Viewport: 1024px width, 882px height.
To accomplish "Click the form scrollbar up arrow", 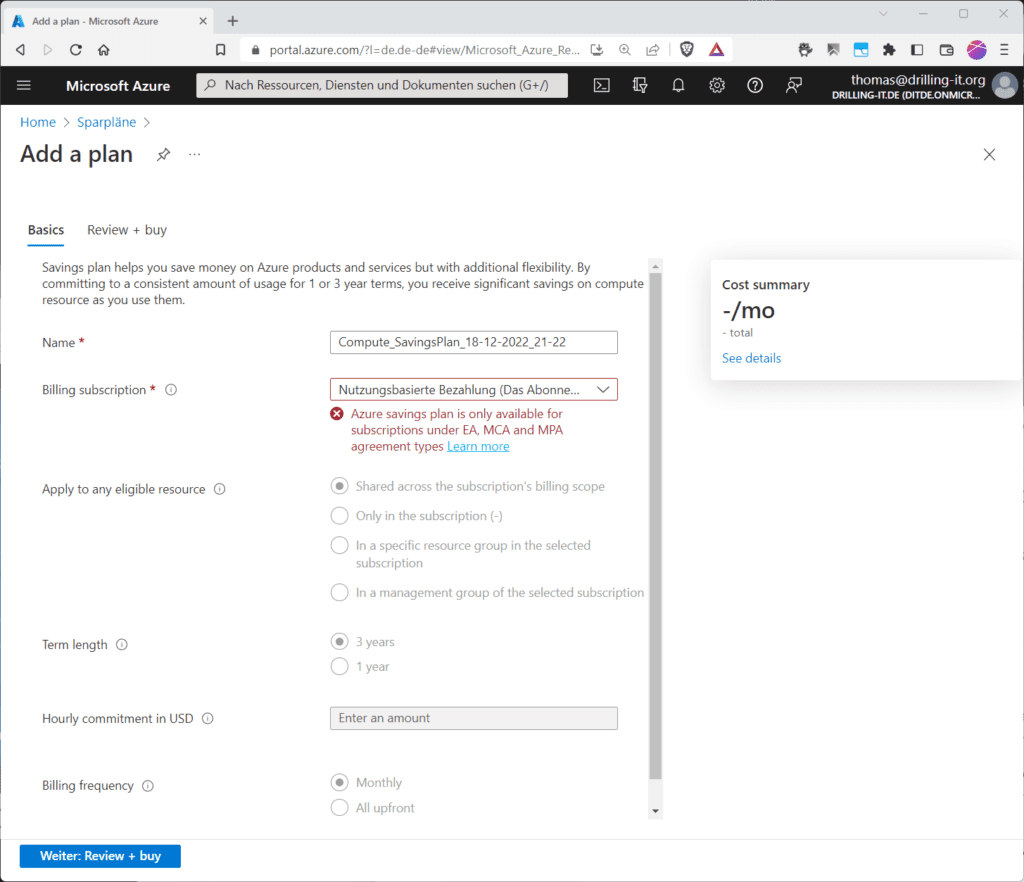I will (656, 266).
